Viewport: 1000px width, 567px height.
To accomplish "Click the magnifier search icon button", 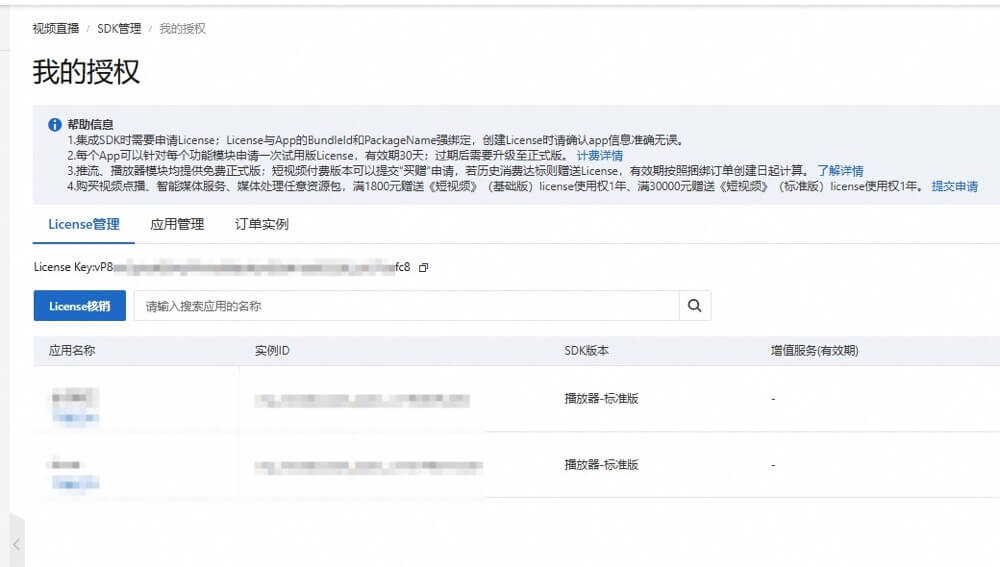I will (695, 306).
